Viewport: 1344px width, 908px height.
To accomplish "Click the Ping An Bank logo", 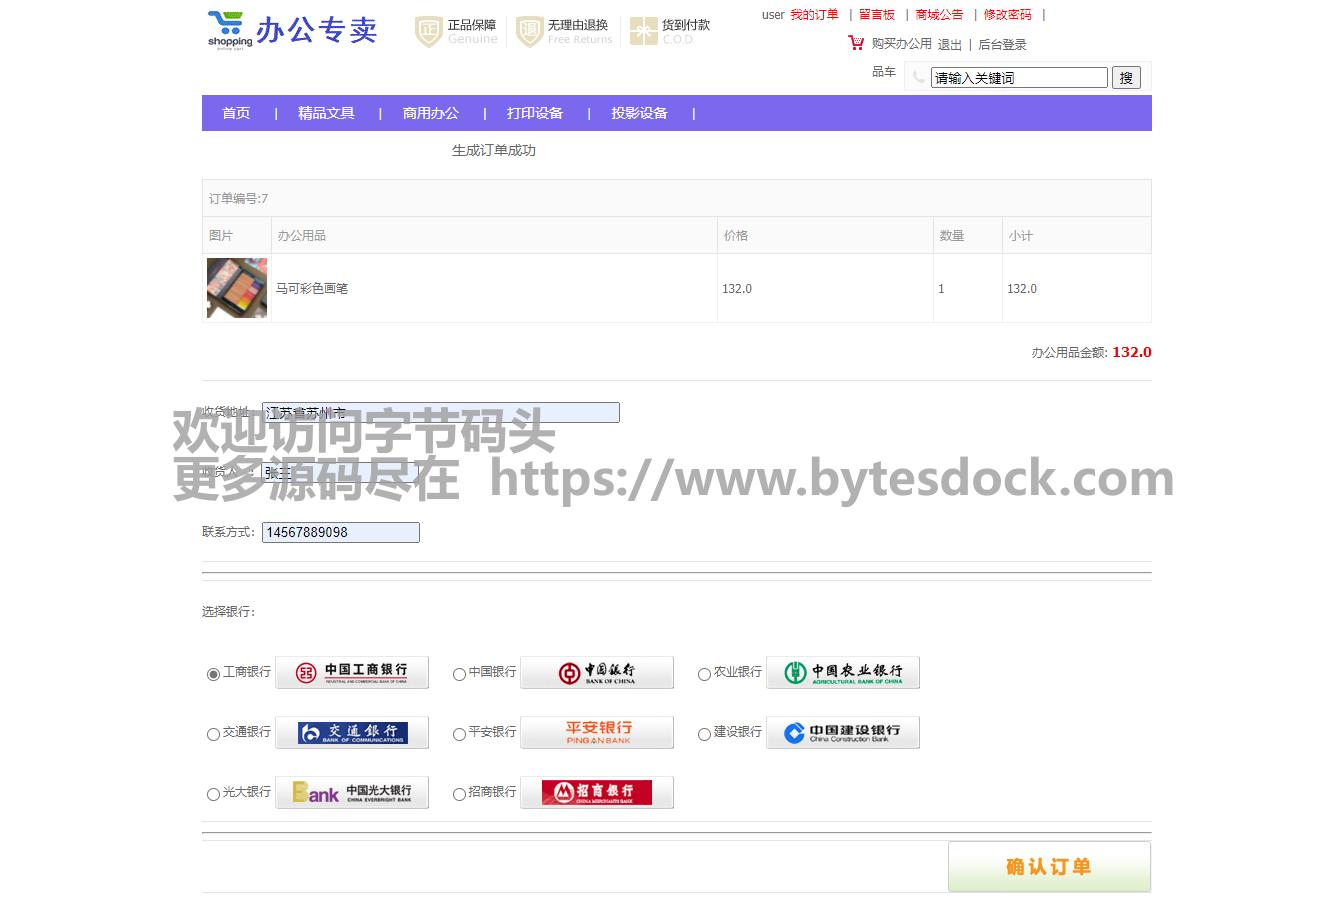I will (x=597, y=733).
